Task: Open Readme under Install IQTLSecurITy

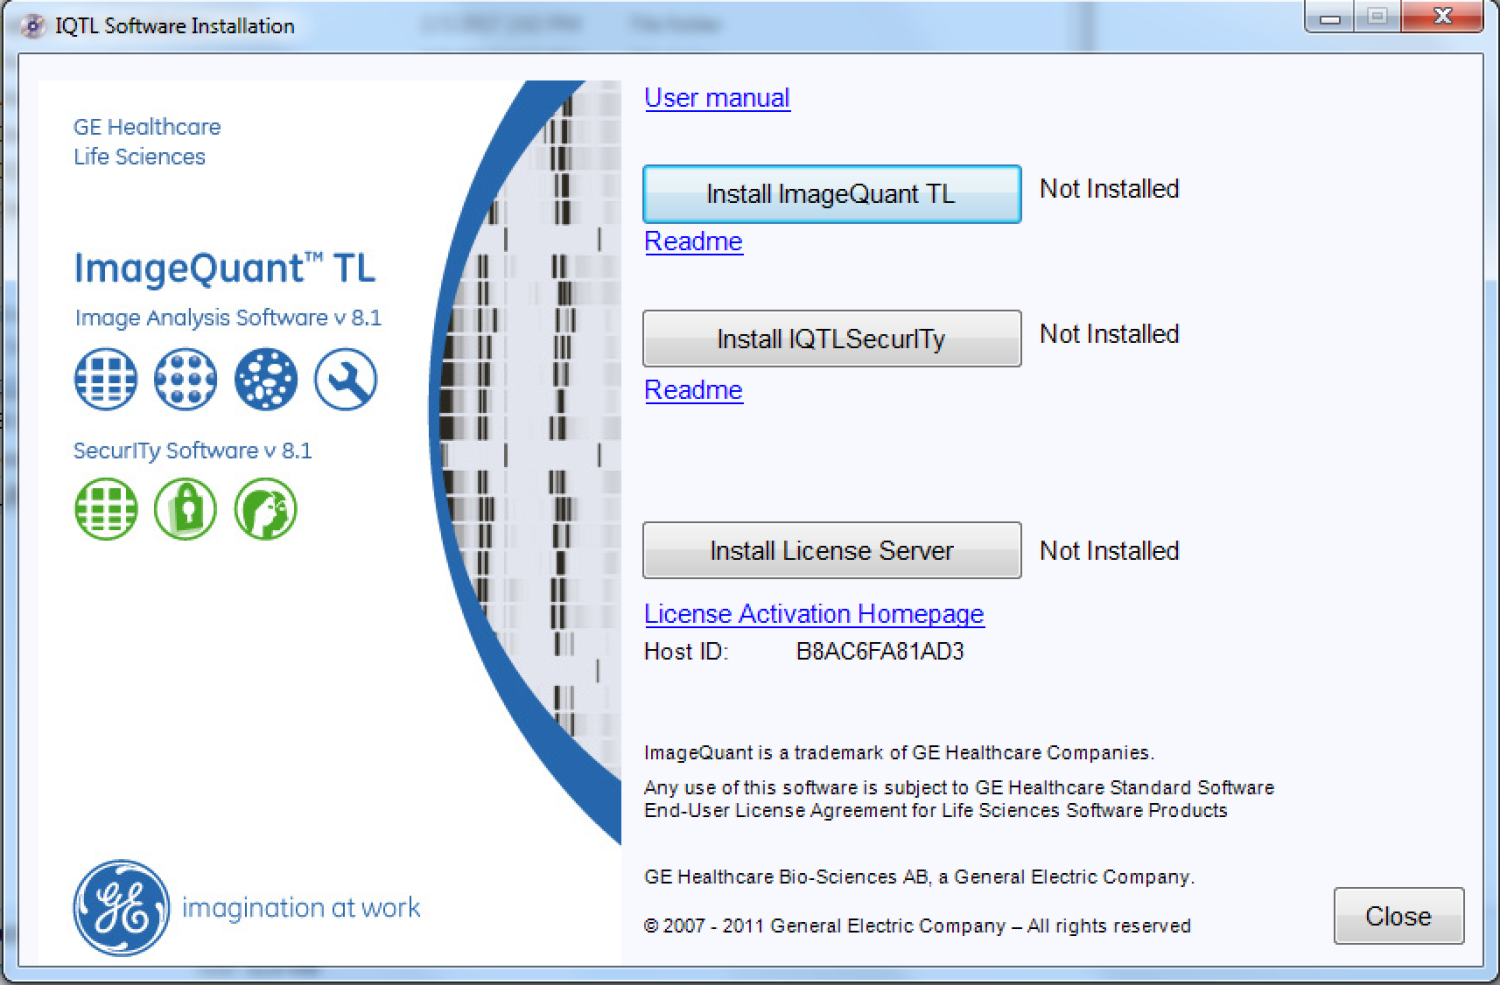Action: click(x=693, y=390)
